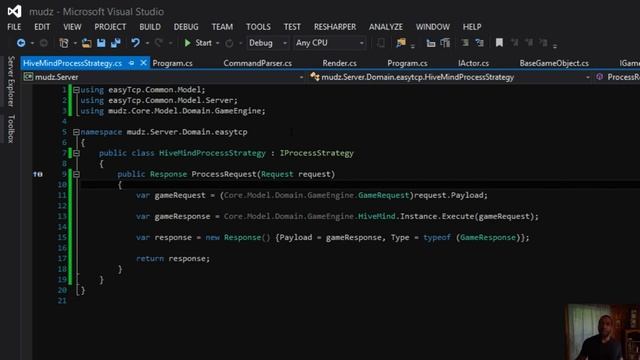Open the EDIT menu

tap(42, 27)
